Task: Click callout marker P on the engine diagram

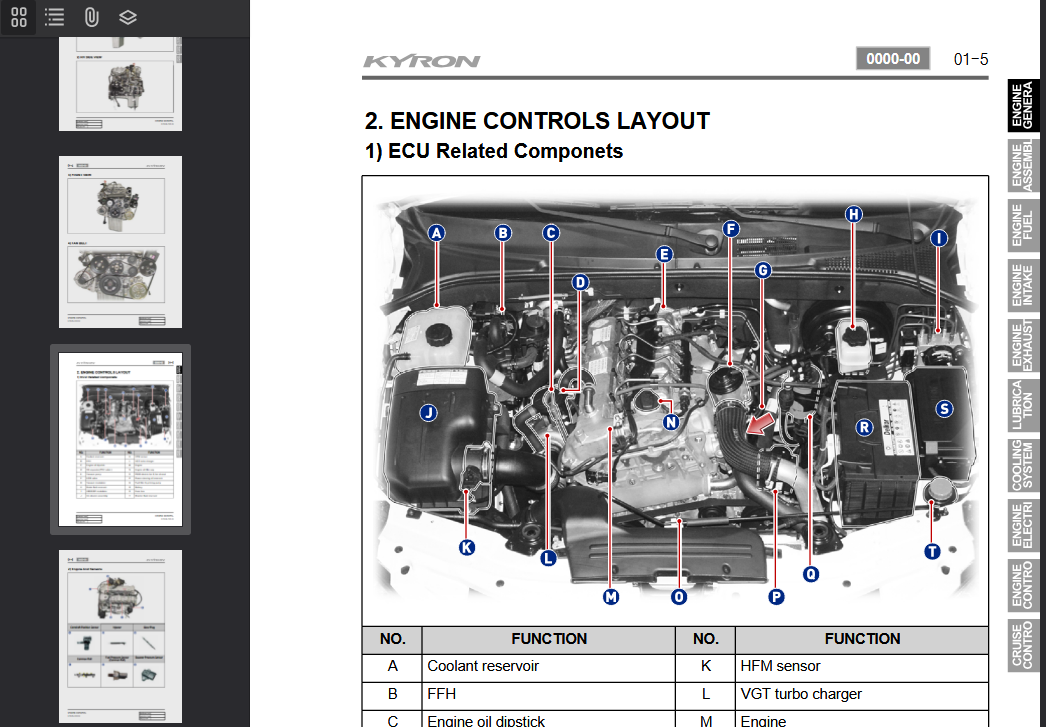Action: [x=776, y=597]
